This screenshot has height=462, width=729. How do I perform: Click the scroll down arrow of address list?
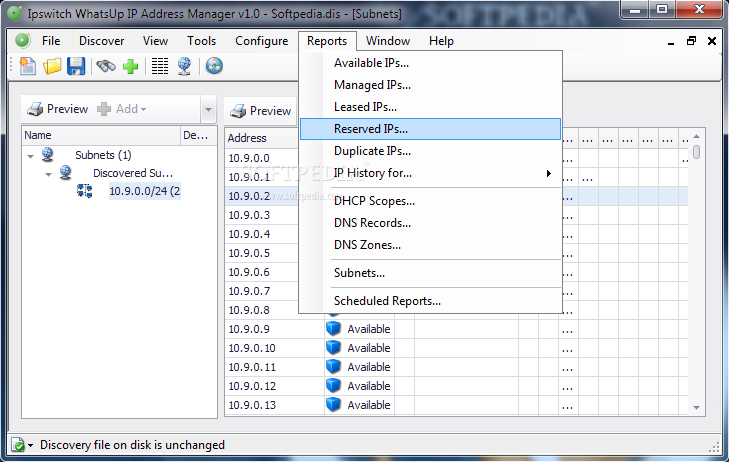(696, 408)
